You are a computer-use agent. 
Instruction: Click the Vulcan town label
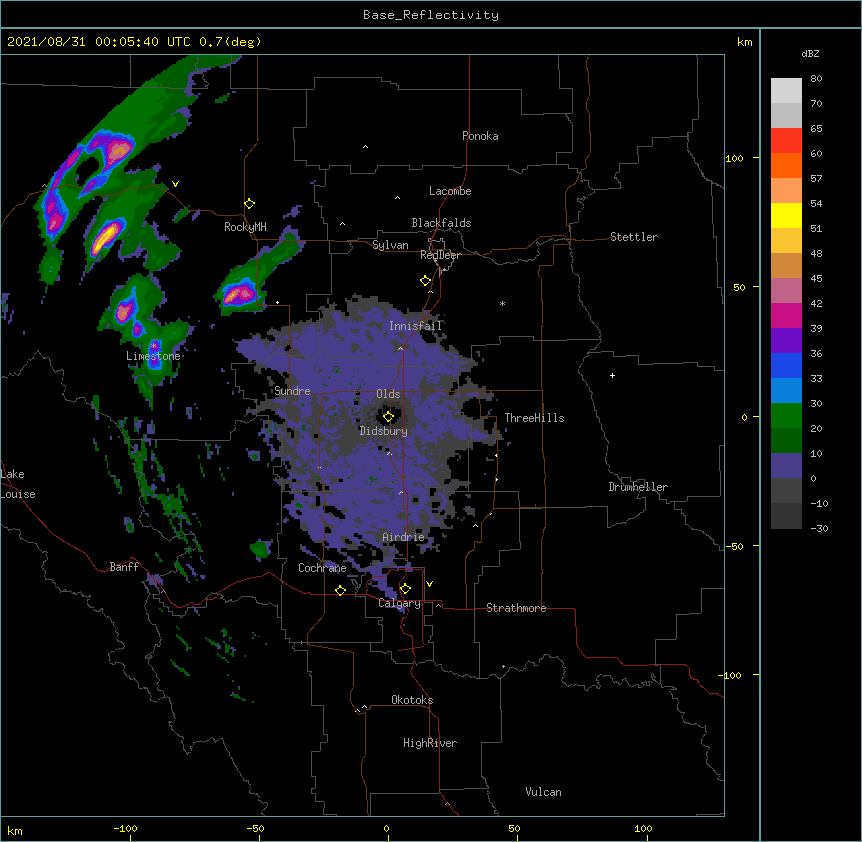click(543, 792)
